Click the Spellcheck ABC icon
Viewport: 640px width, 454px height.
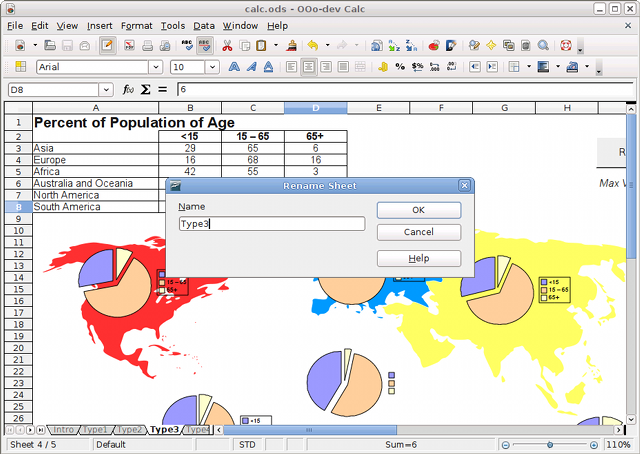click(x=187, y=46)
